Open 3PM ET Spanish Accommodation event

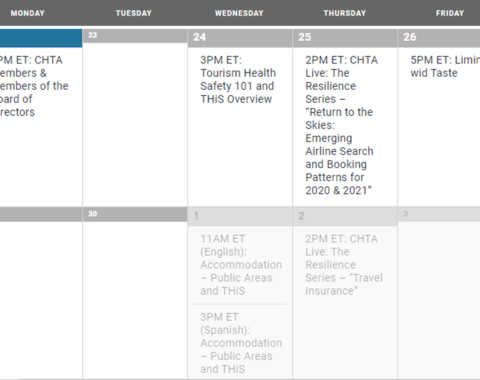click(241, 343)
